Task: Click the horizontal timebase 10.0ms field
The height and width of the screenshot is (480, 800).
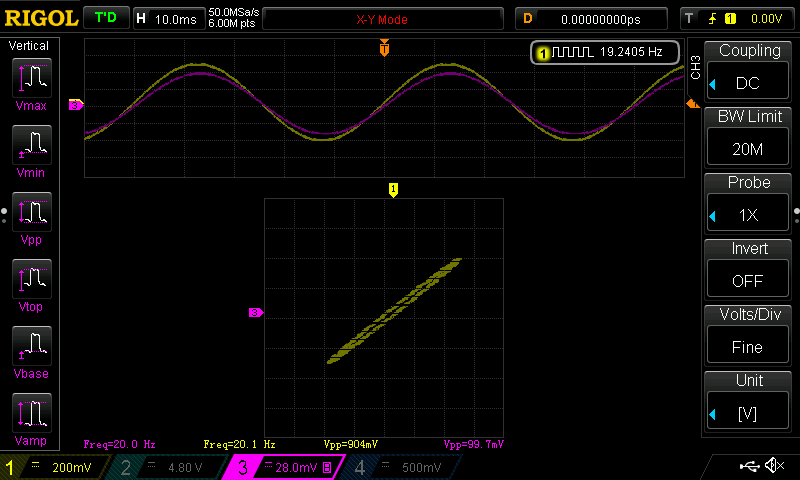Action: click(169, 19)
